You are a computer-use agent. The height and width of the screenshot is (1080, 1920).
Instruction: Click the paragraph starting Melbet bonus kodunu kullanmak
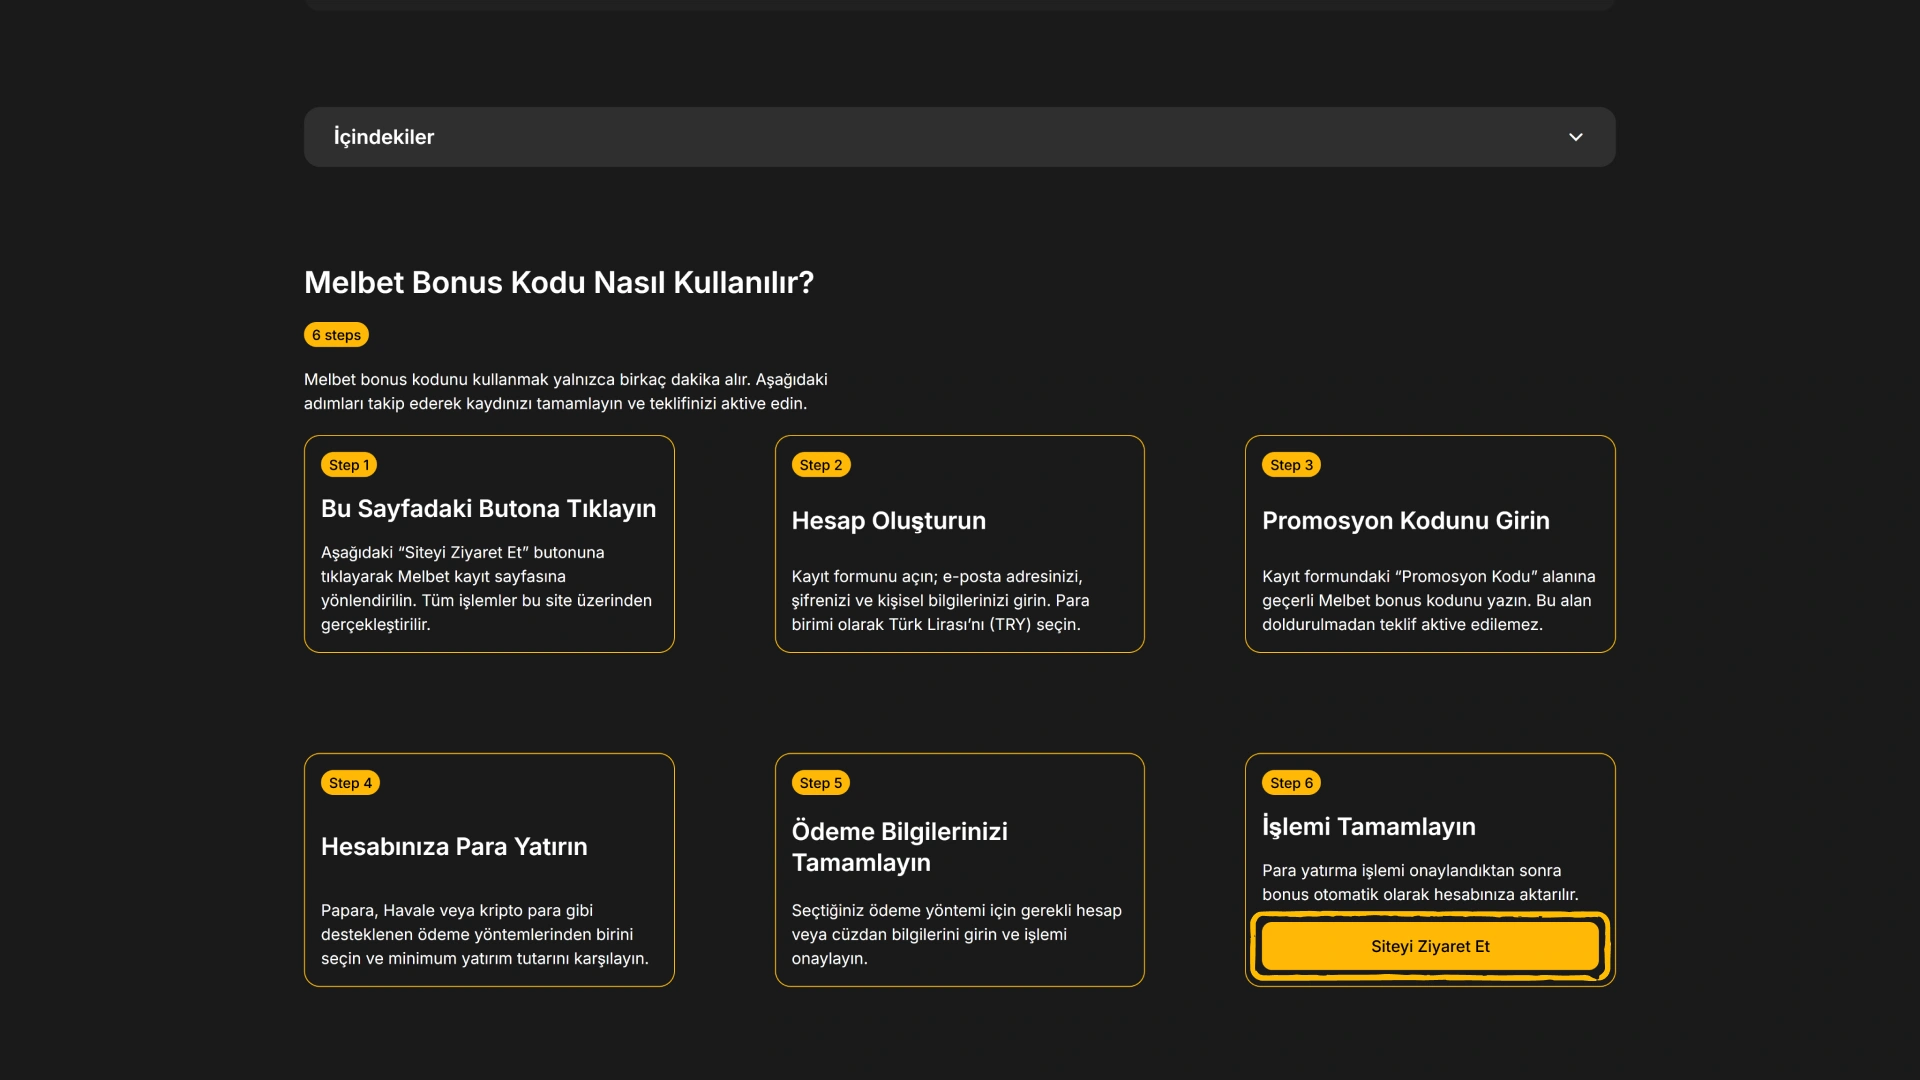[566, 391]
